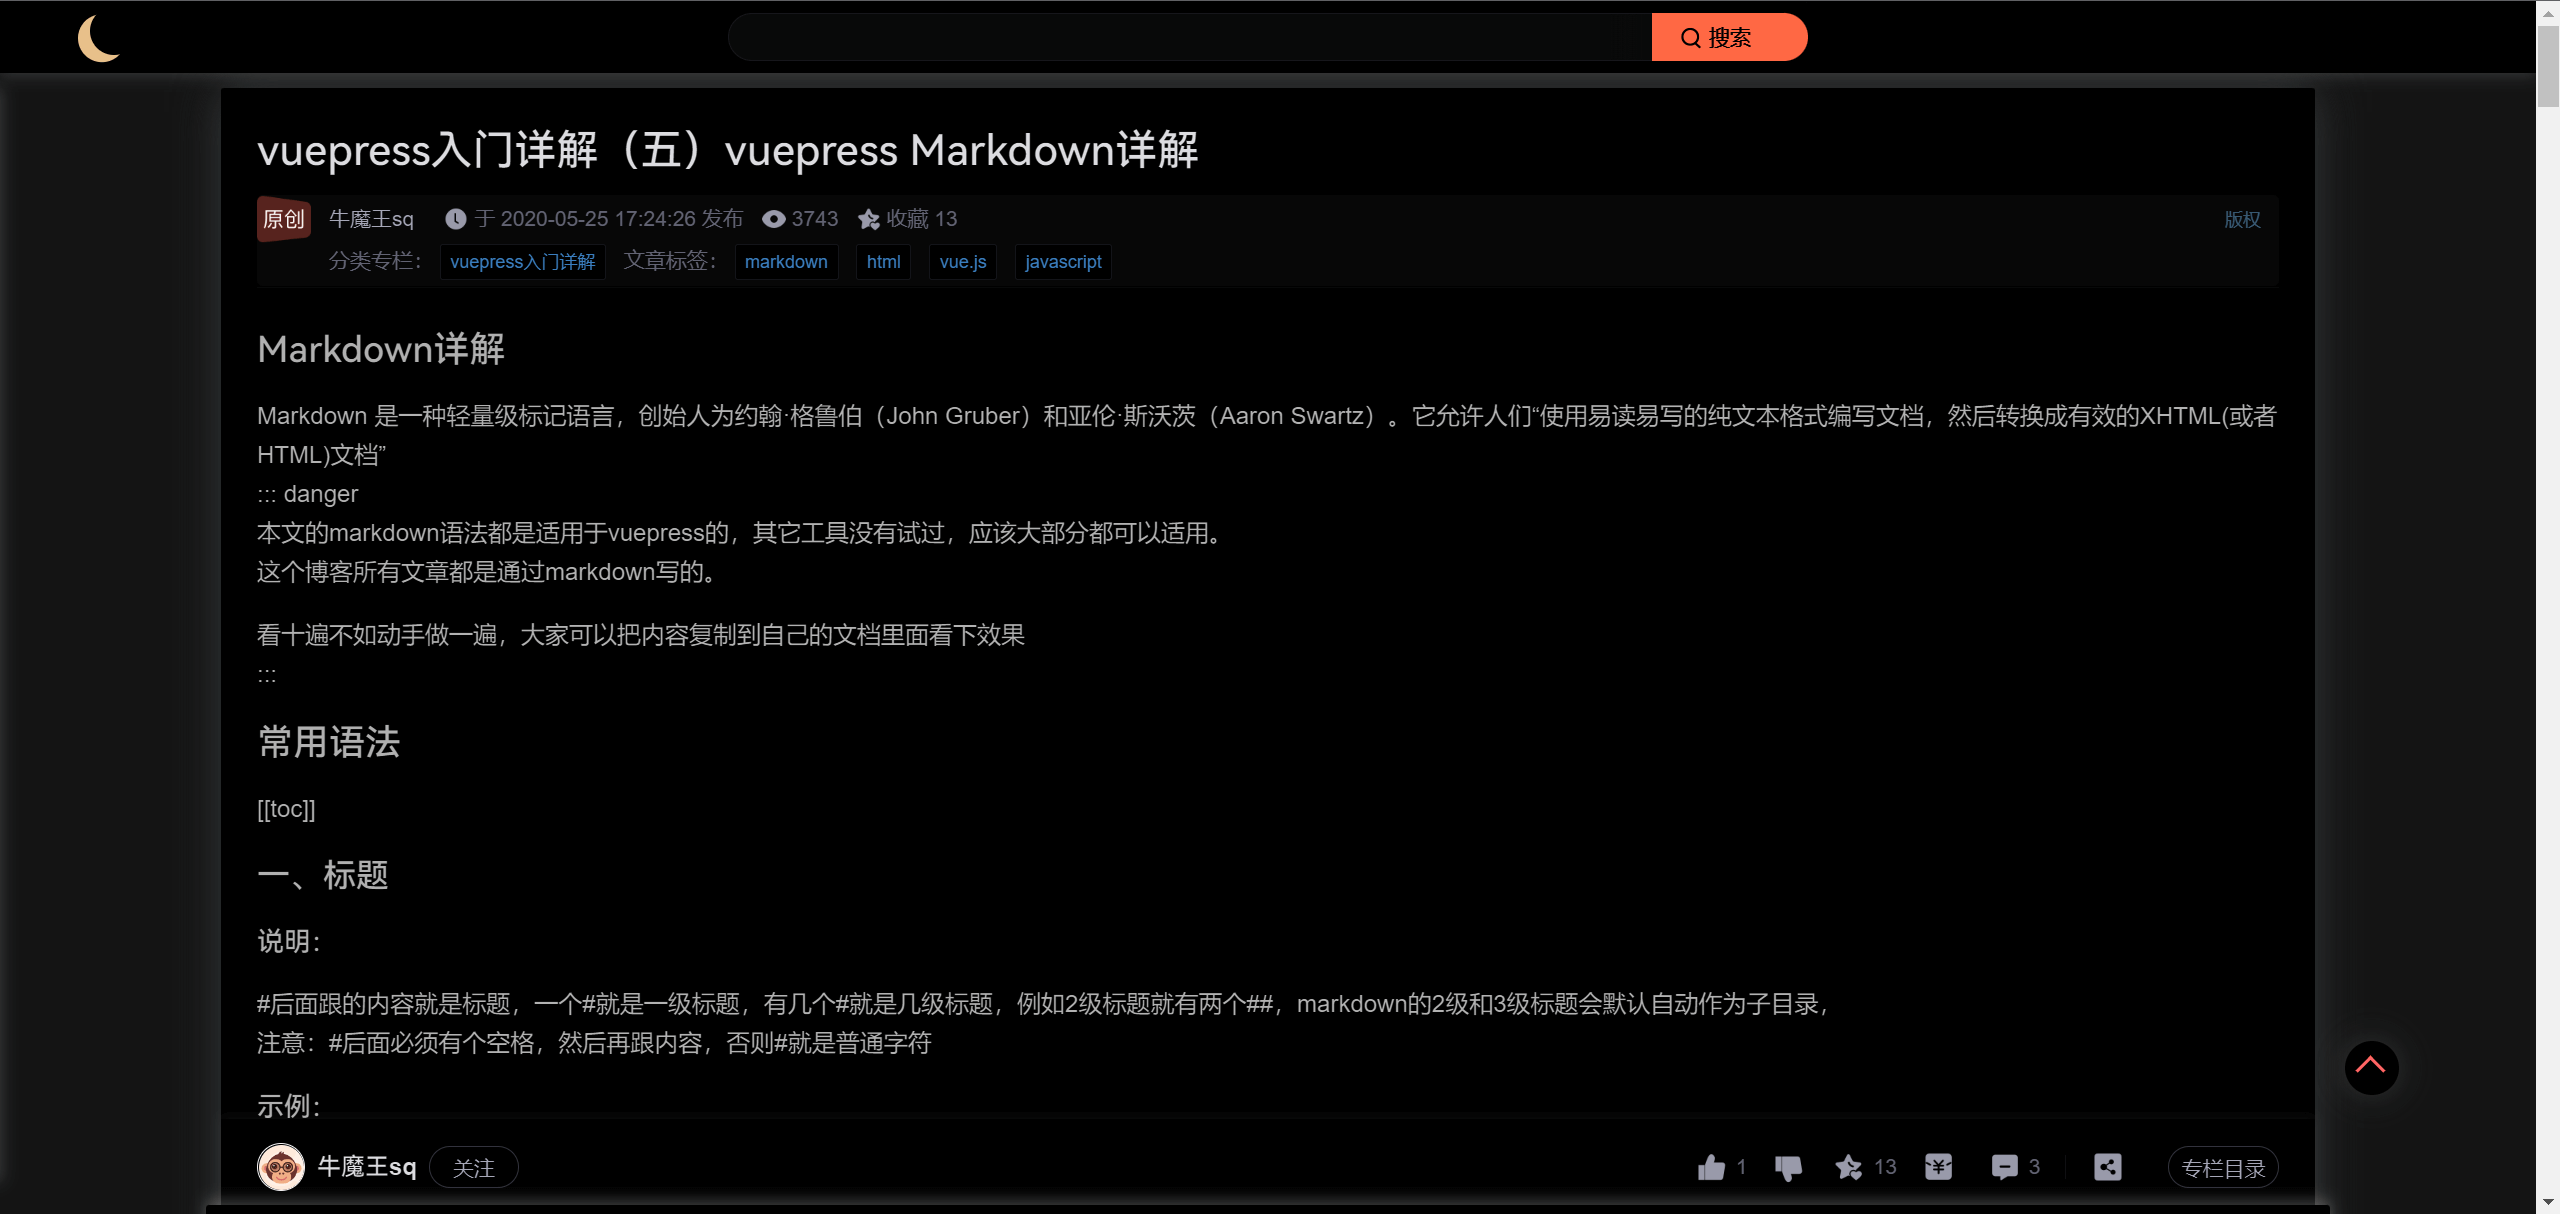The image size is (2560, 1214).
Task: Open the reward tipping icon in the bottom bar
Action: [1938, 1167]
